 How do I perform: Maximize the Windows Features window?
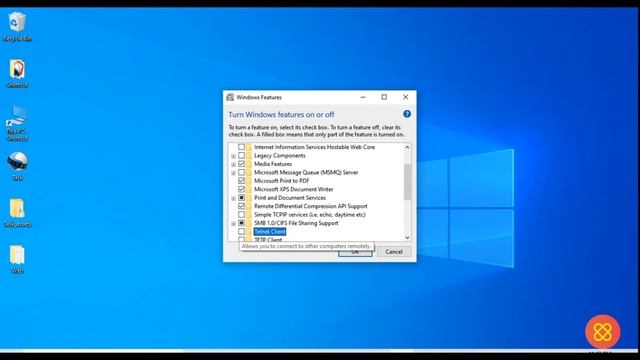click(x=384, y=97)
